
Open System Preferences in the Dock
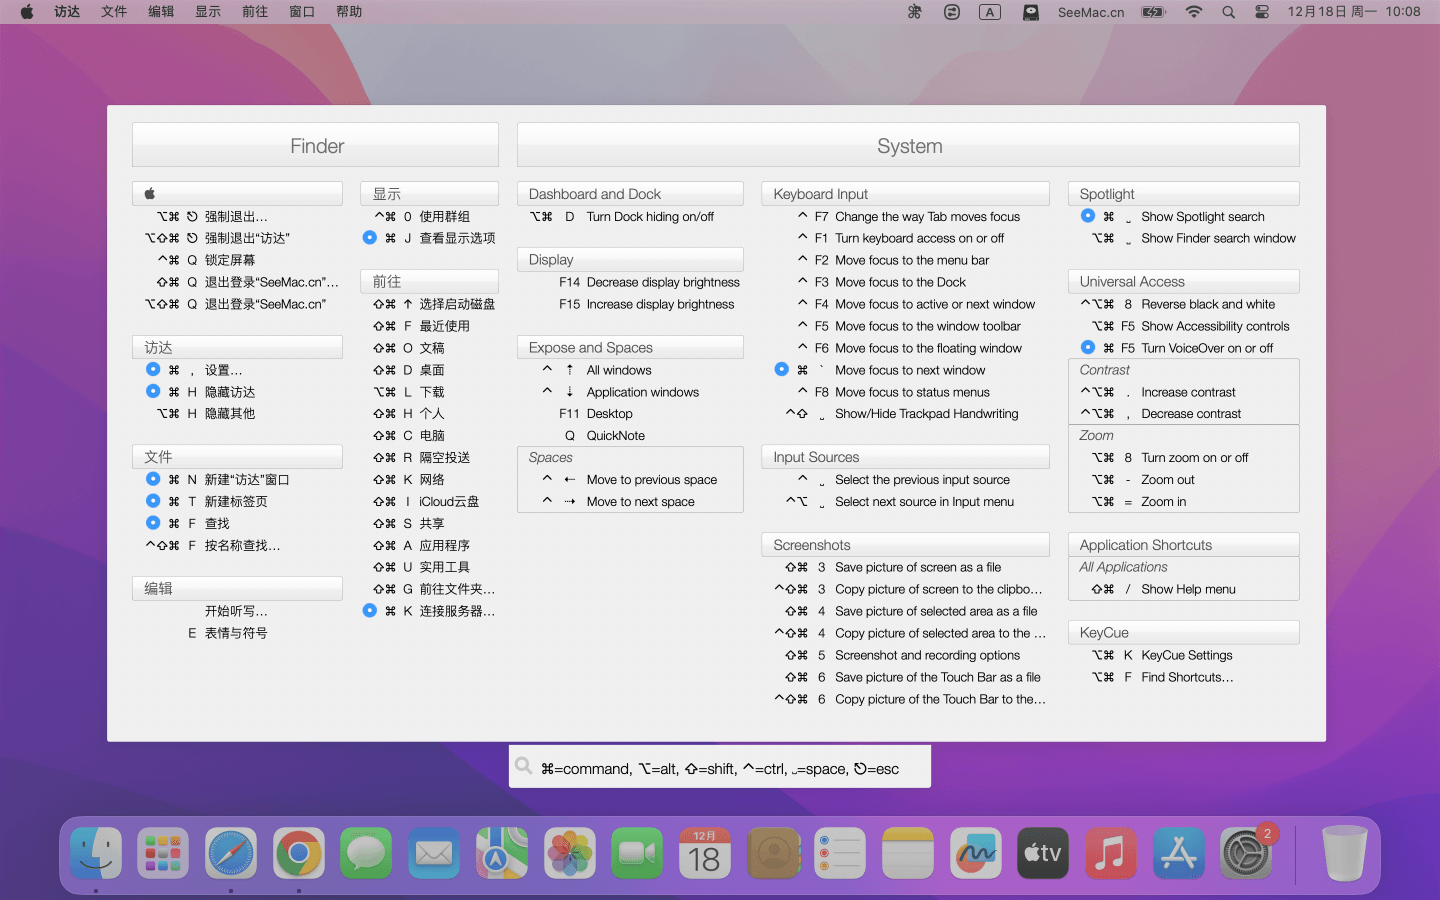click(1246, 853)
